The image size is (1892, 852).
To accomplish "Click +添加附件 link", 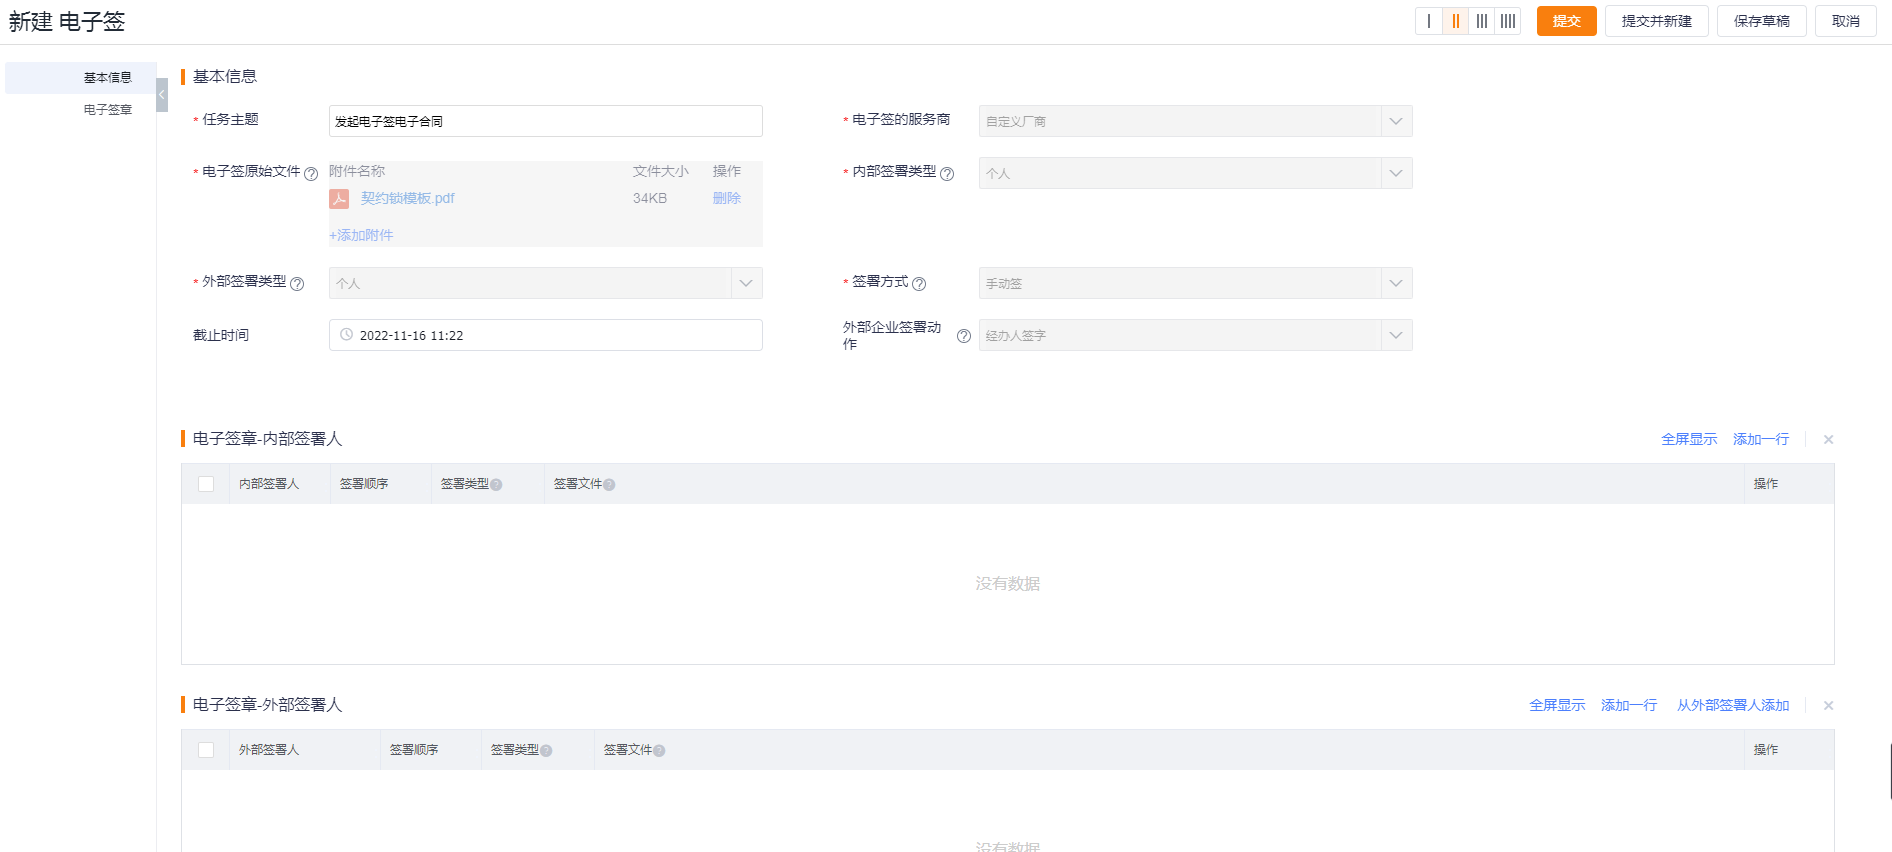I will 361,235.
